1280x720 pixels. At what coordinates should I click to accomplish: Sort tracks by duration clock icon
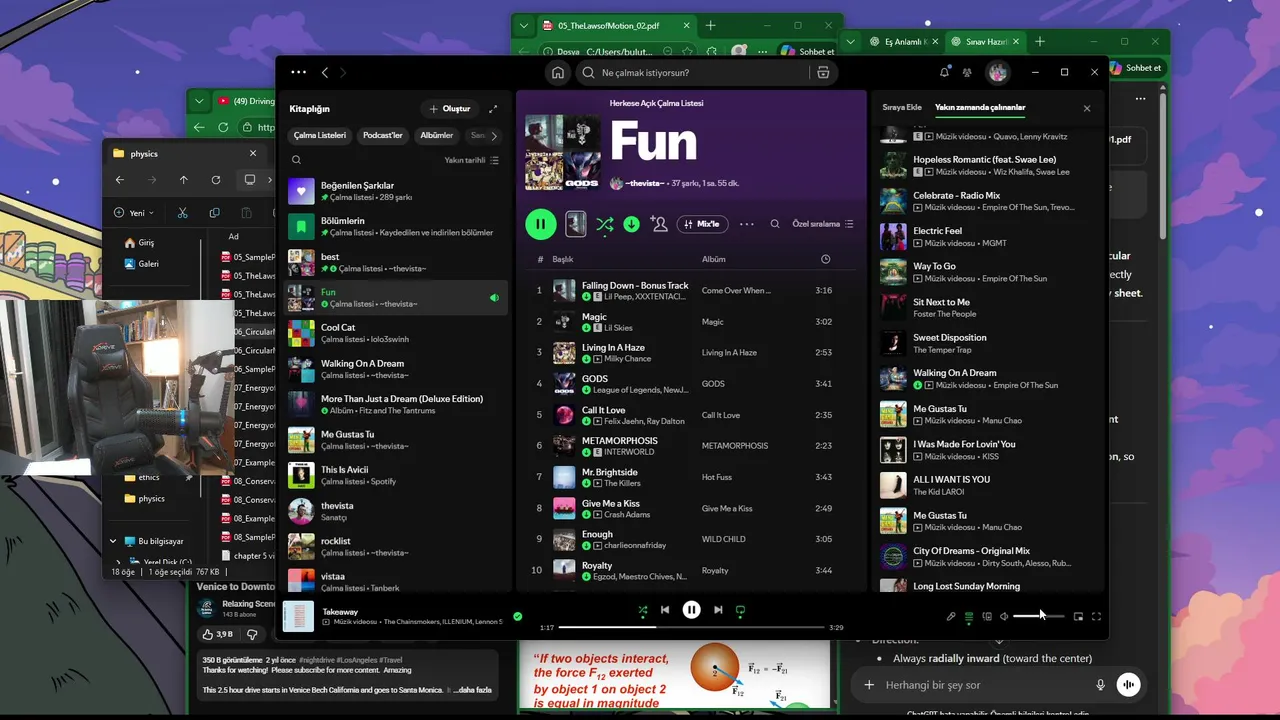pos(825,259)
